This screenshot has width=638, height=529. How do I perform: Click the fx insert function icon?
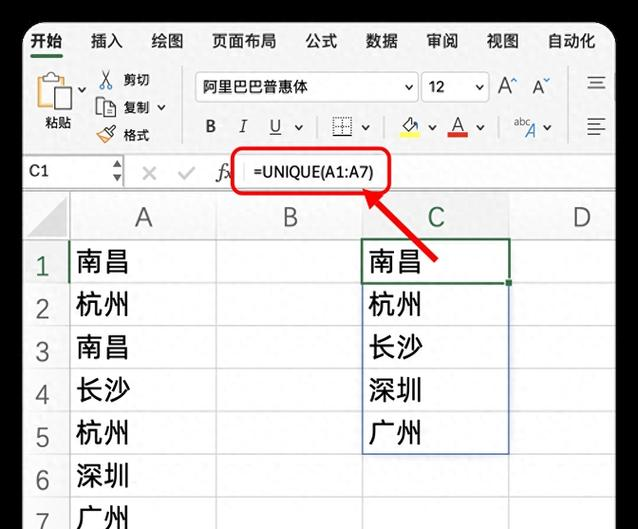[223, 173]
